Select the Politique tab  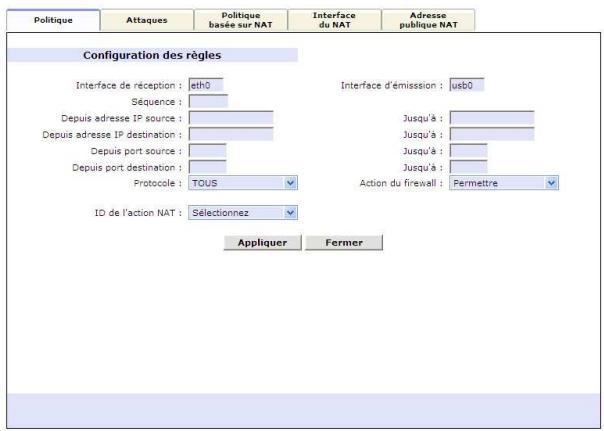coord(52,19)
